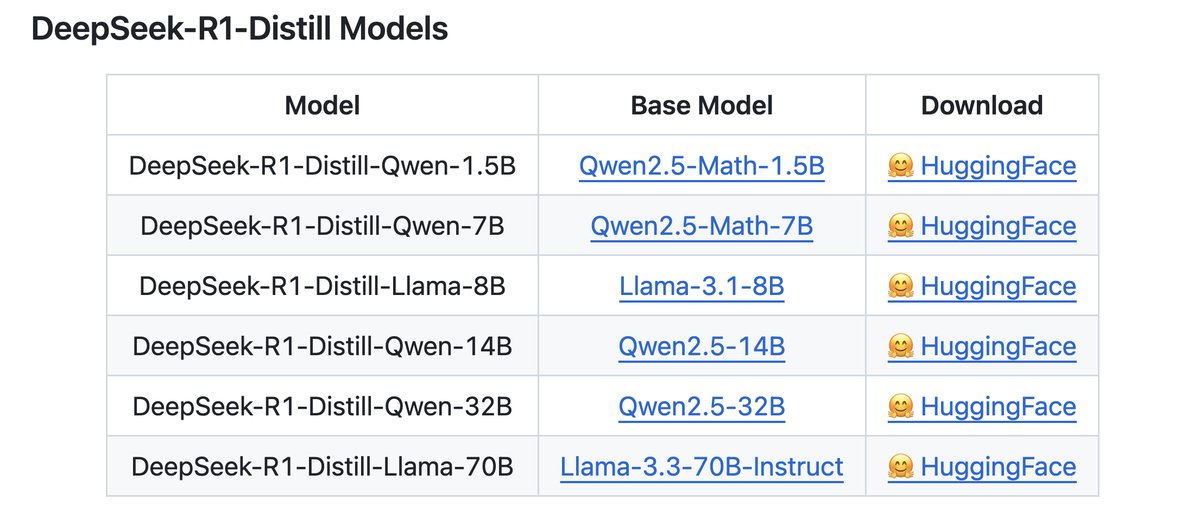Open HuggingFace download for Distill-Llama-70B
This screenshot has width=1200, height=513.
coord(997,466)
